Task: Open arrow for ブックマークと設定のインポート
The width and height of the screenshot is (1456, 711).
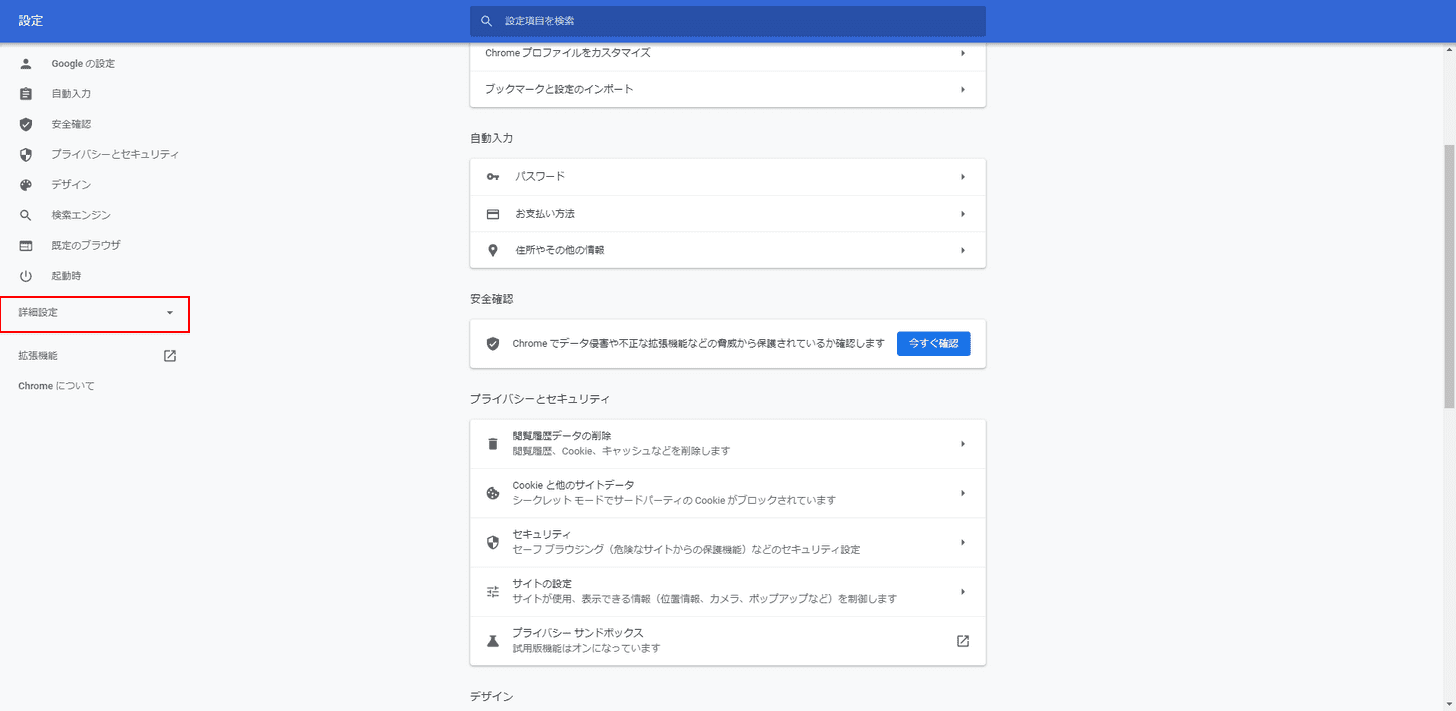Action: click(x=963, y=89)
